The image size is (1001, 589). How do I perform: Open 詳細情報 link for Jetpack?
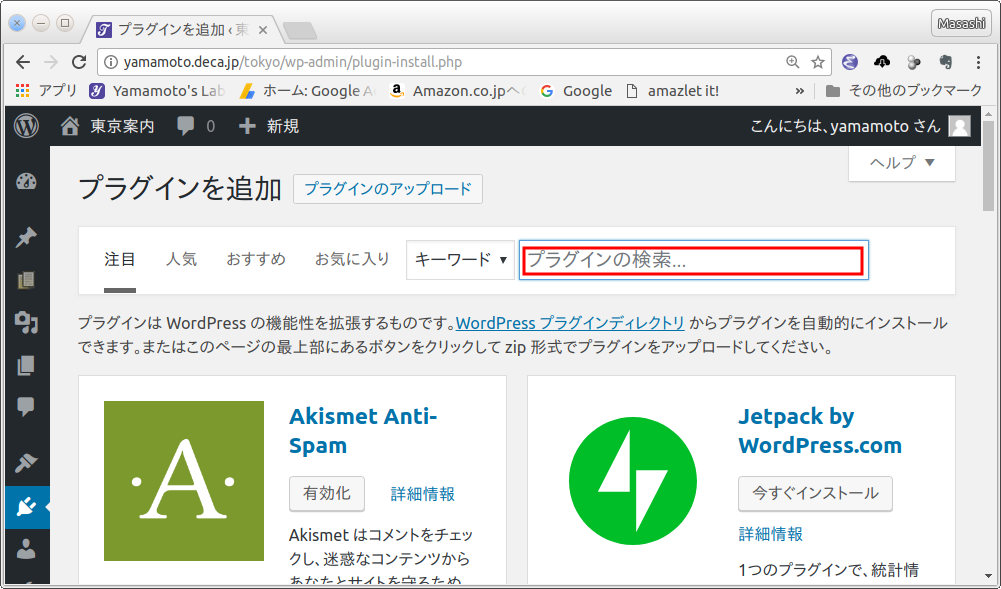(x=771, y=534)
